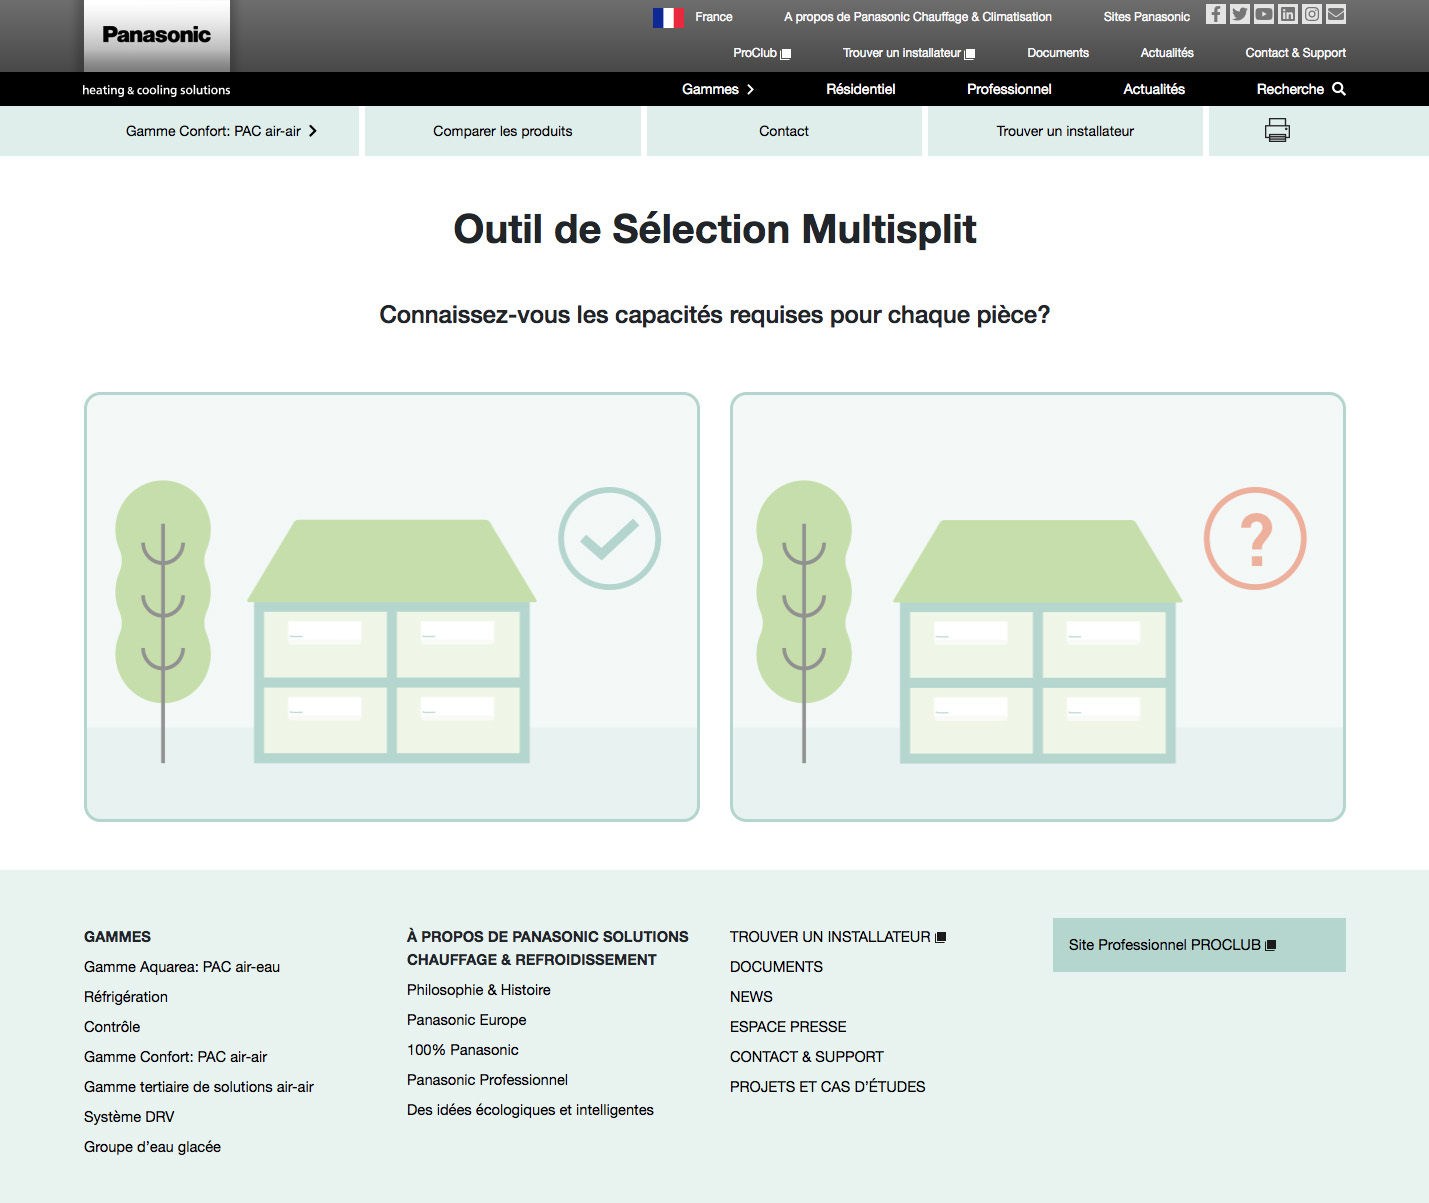Click the Panasonic logo
Image resolution: width=1429 pixels, height=1203 pixels.
[157, 35]
